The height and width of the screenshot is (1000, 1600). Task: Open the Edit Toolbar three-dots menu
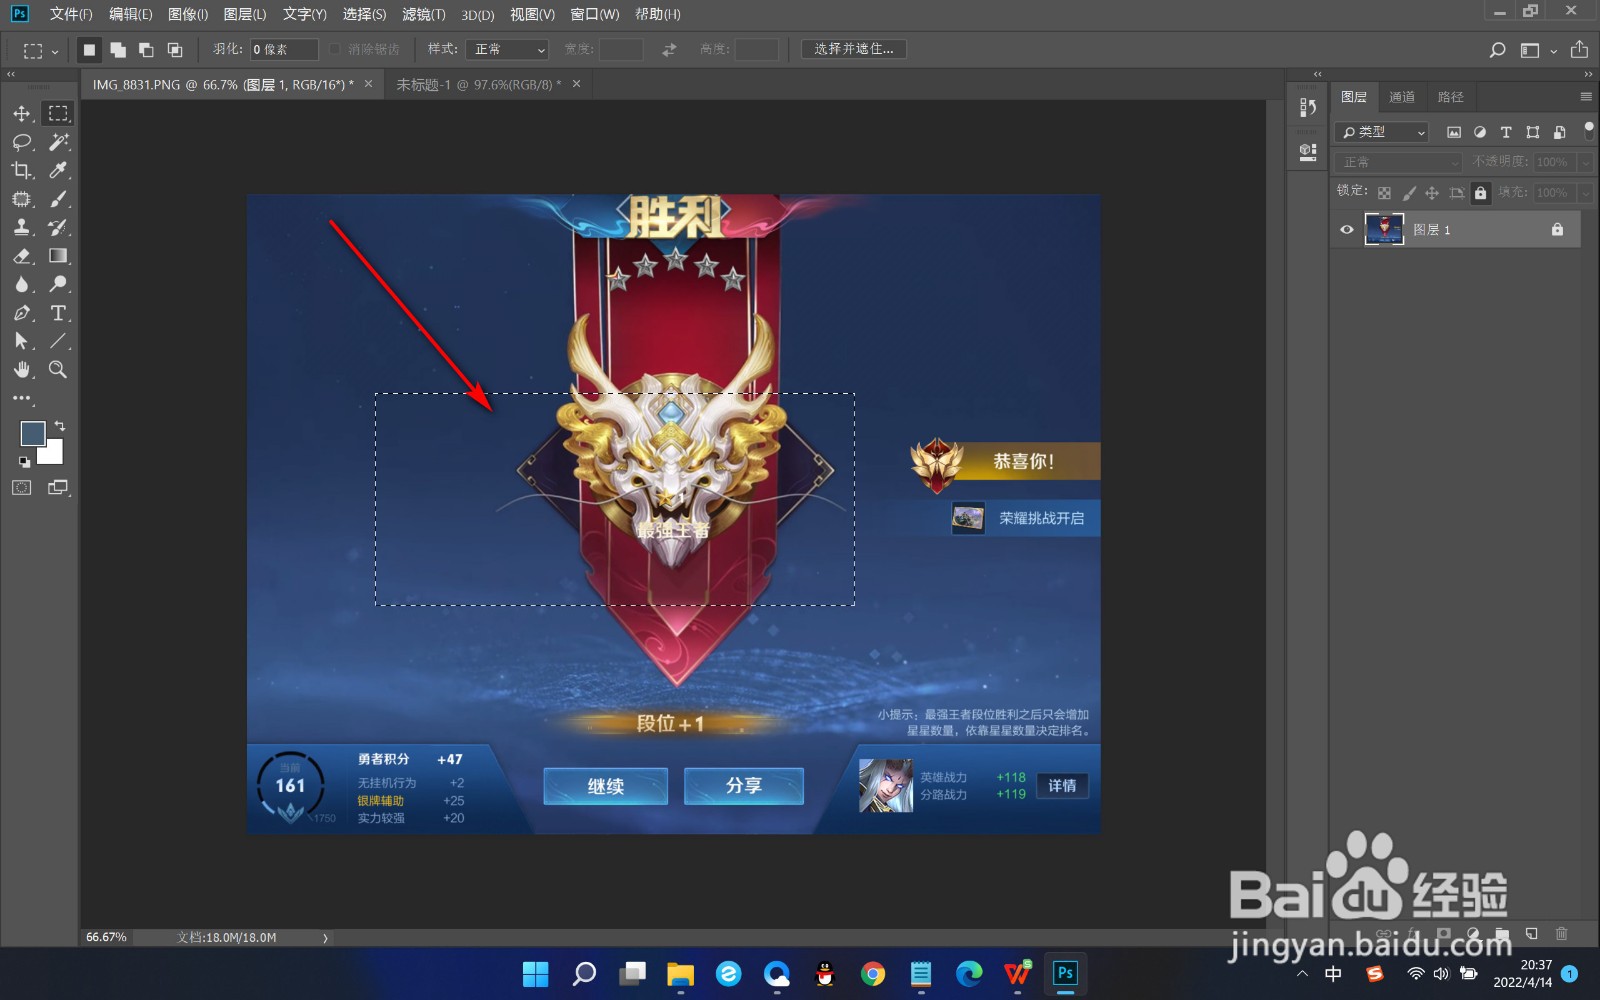pyautogui.click(x=22, y=398)
